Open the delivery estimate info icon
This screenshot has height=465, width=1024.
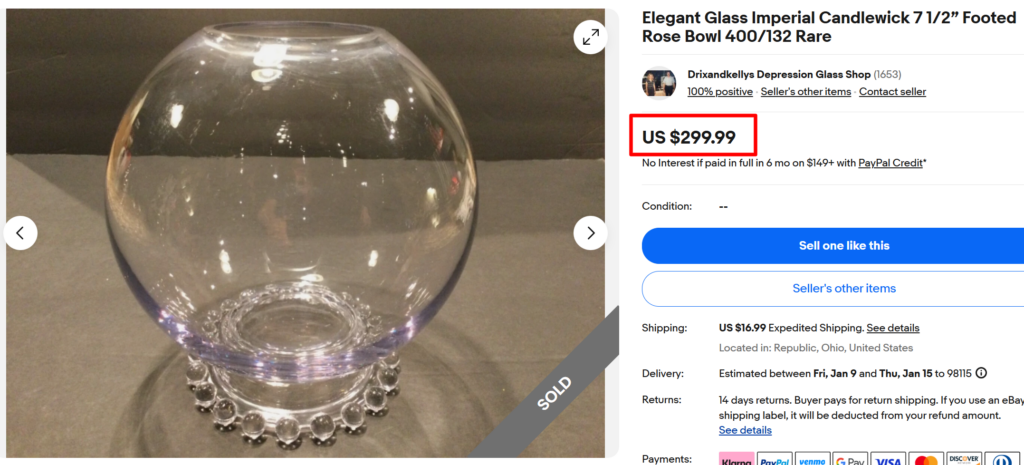981,373
